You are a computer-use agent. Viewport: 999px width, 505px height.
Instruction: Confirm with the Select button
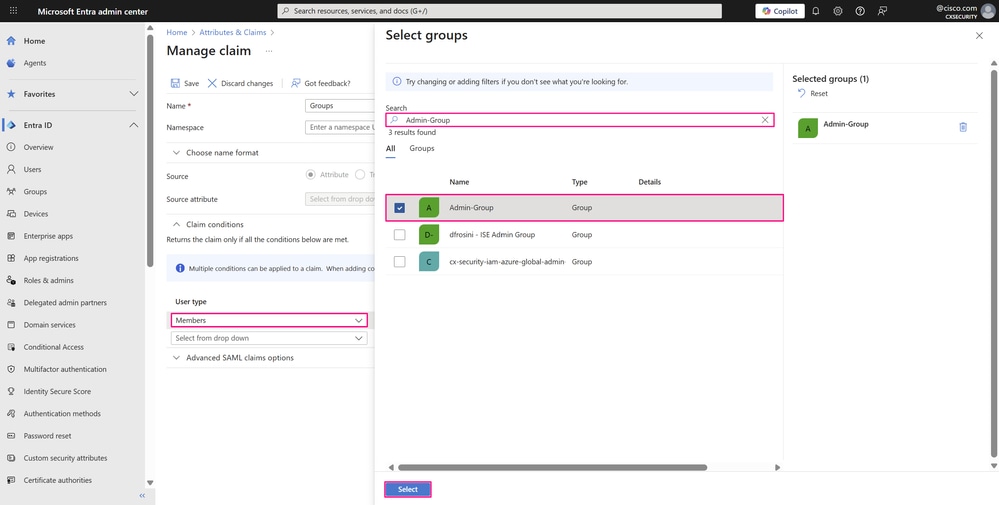pos(408,489)
